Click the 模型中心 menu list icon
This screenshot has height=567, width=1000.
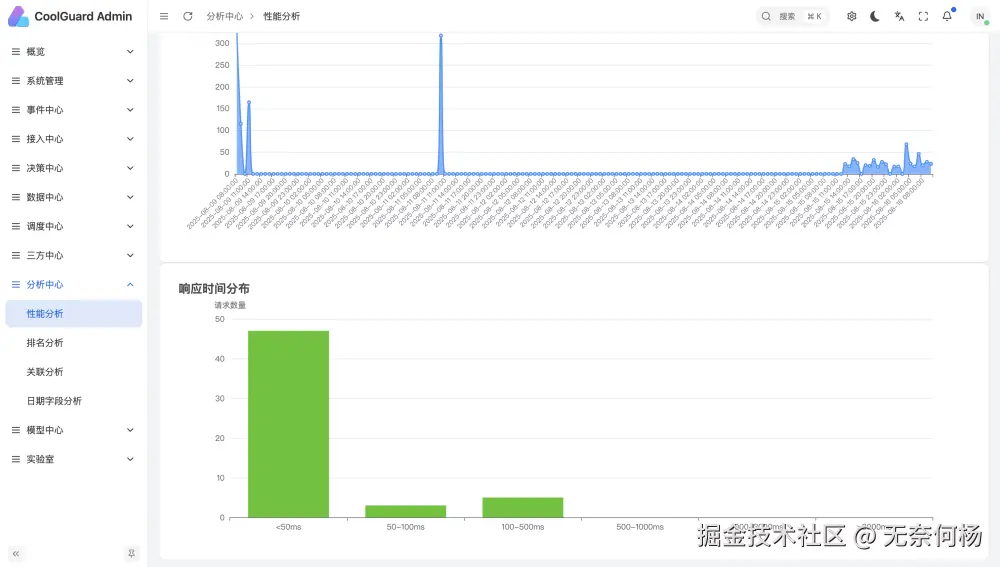pos(16,430)
